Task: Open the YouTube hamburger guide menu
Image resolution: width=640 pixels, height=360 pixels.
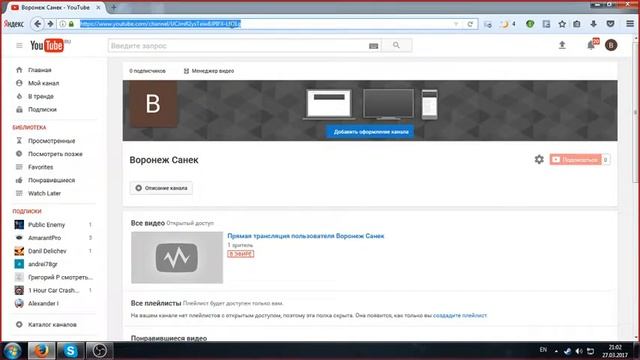Action: tap(19, 45)
